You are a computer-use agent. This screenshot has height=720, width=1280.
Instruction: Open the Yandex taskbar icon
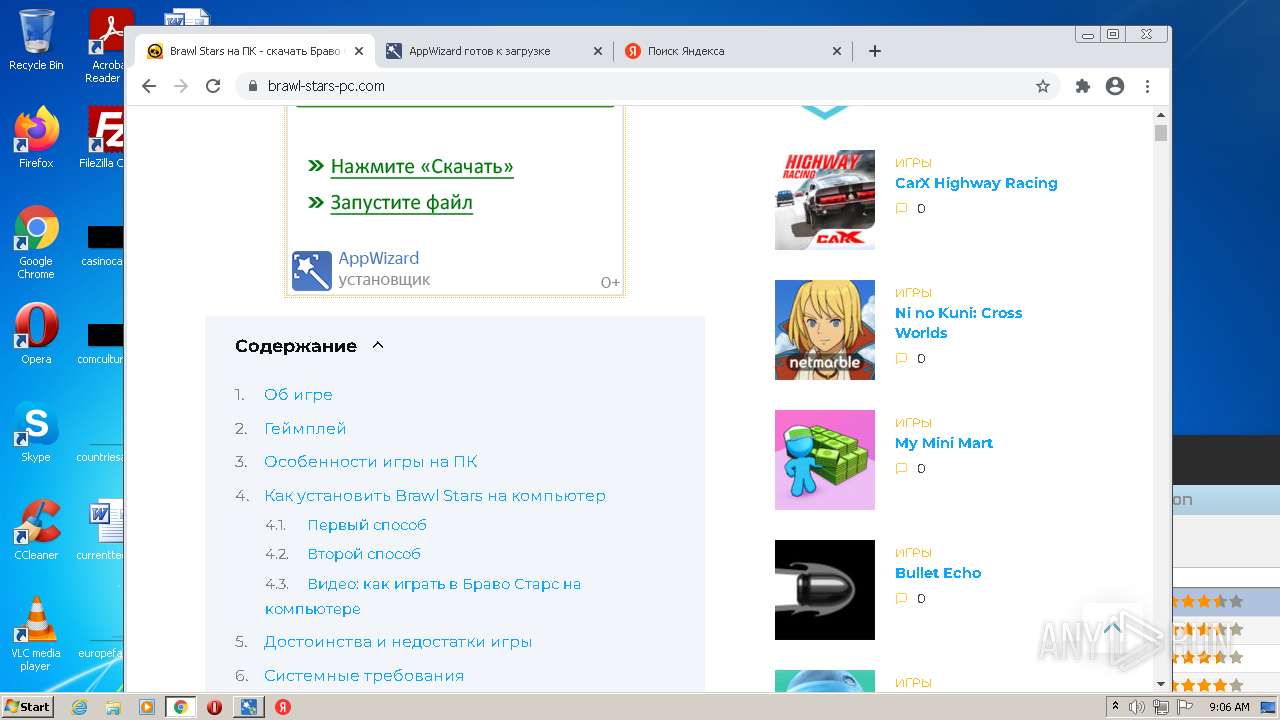point(283,707)
